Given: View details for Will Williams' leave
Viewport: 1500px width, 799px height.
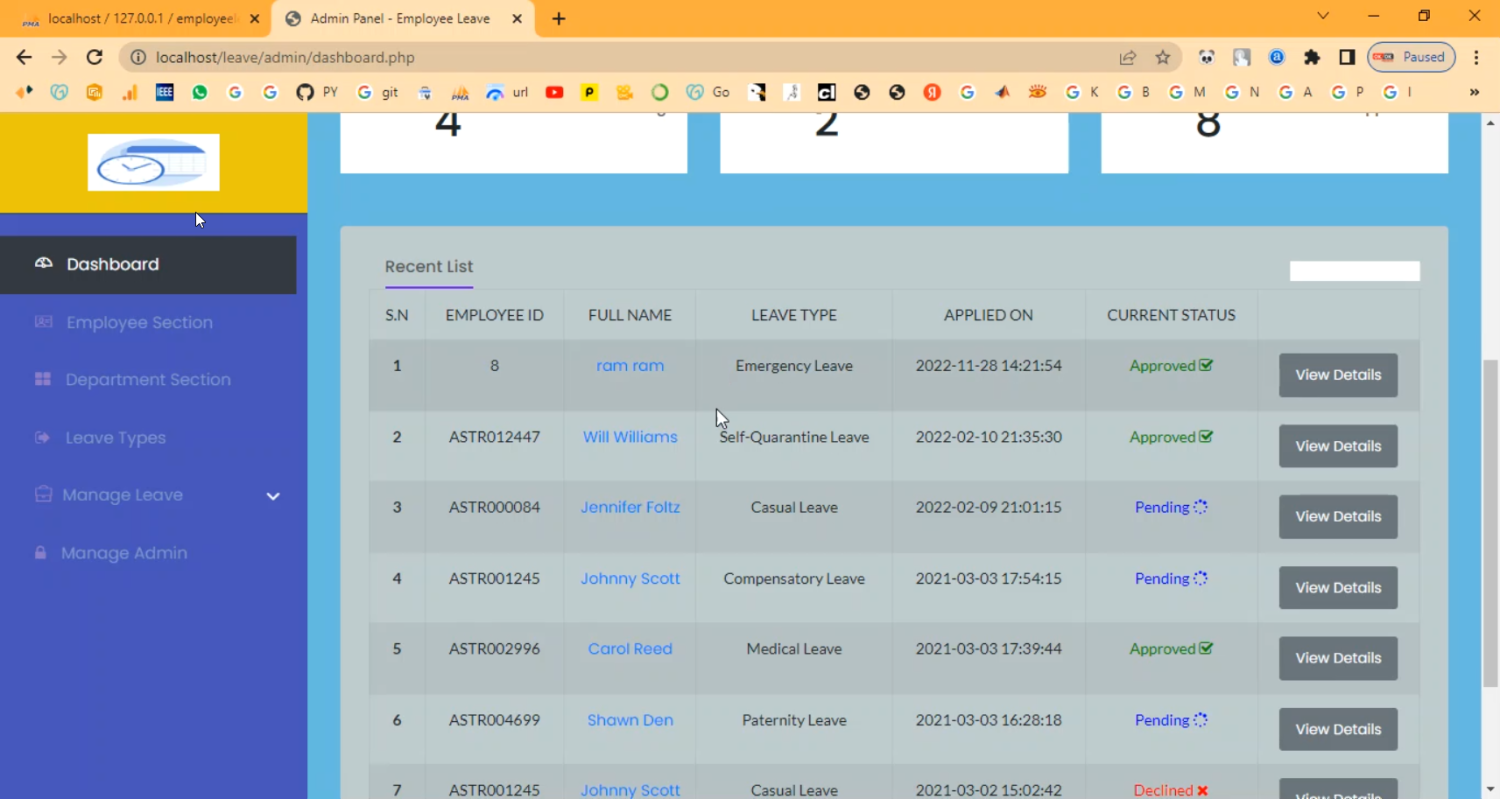Looking at the screenshot, I should tap(1337, 446).
